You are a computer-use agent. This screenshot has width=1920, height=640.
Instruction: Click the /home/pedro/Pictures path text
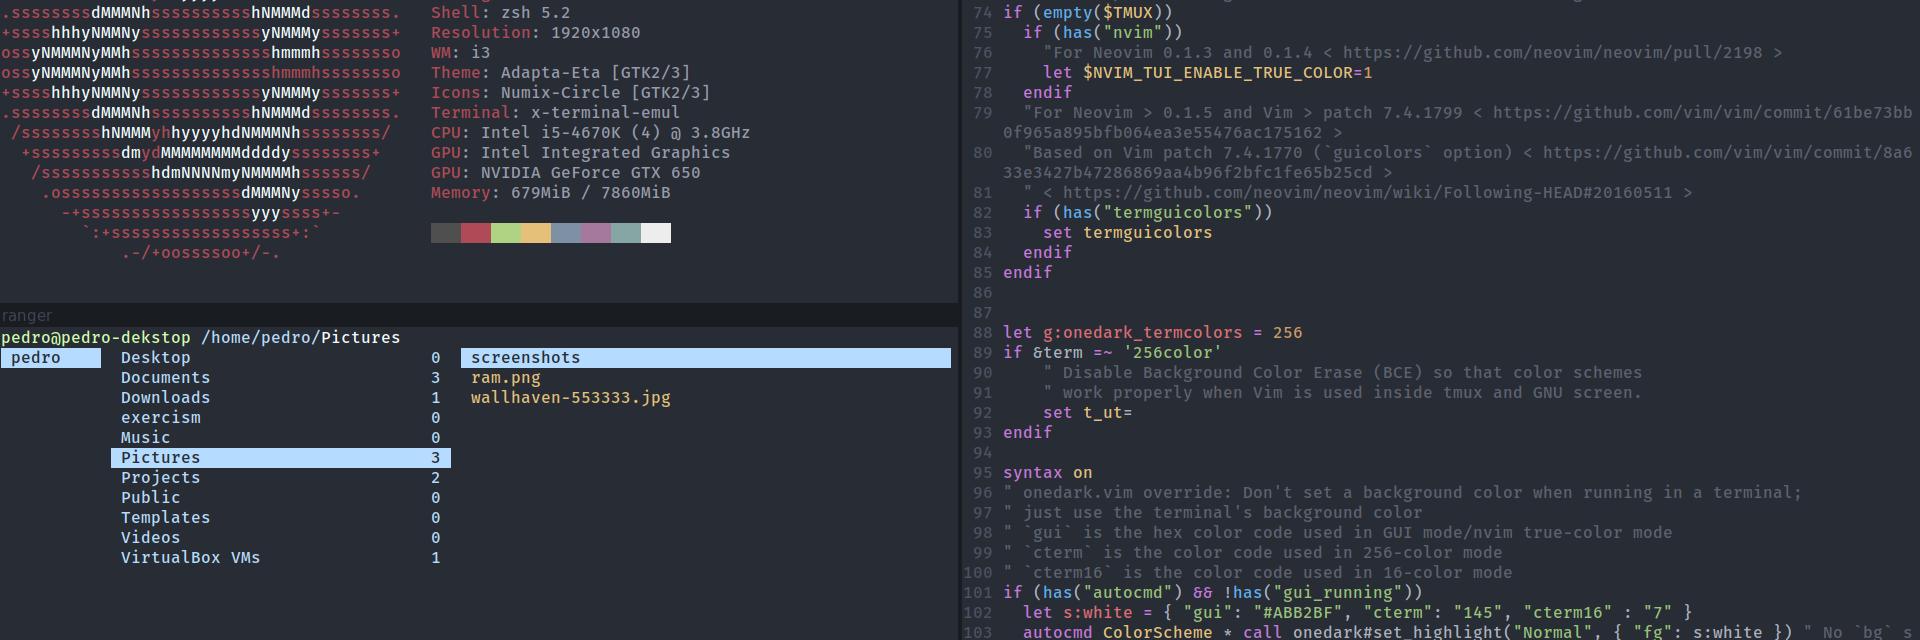tap(300, 338)
